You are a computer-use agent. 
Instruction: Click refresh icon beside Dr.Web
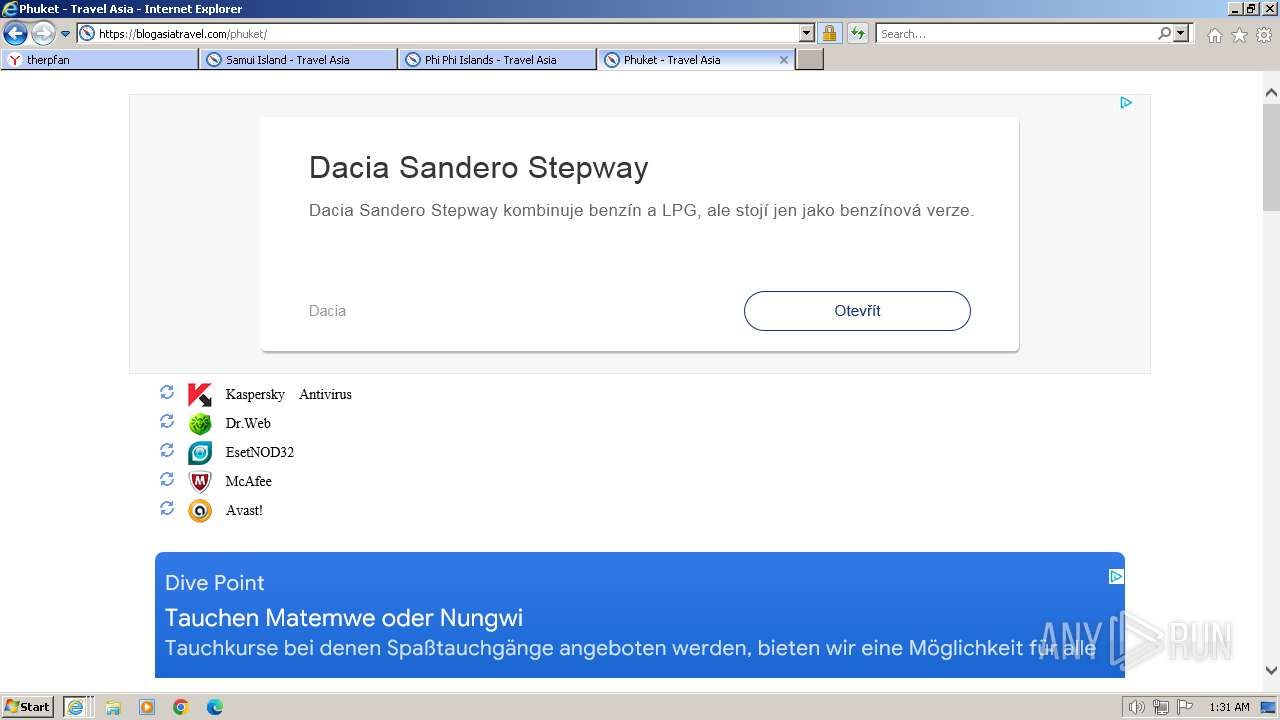click(x=167, y=421)
